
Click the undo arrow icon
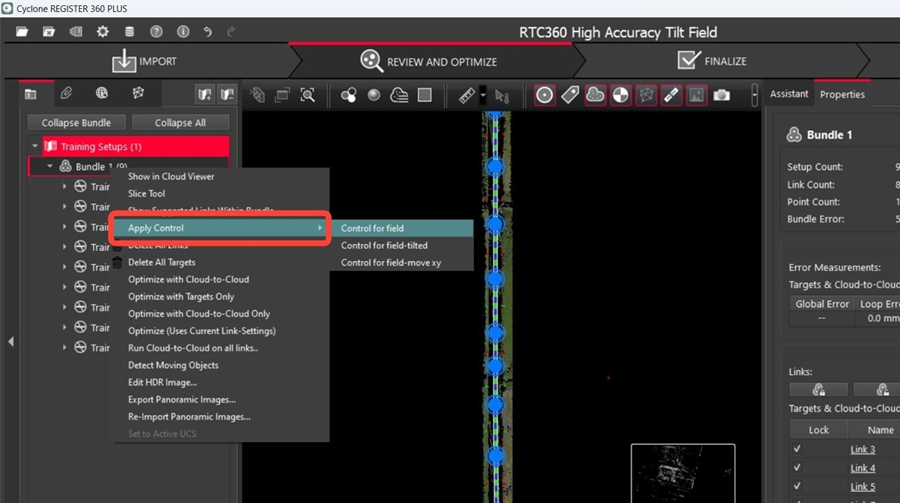click(x=207, y=32)
